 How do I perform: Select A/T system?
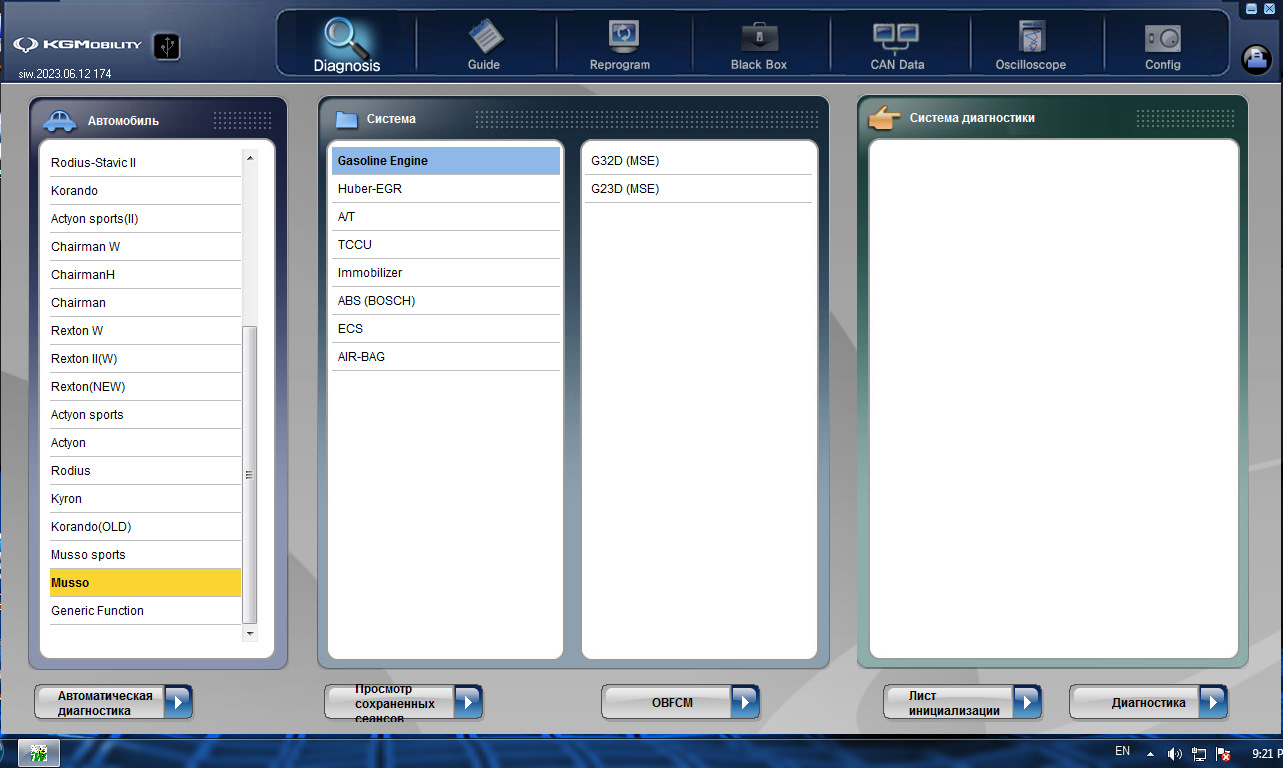coord(446,216)
